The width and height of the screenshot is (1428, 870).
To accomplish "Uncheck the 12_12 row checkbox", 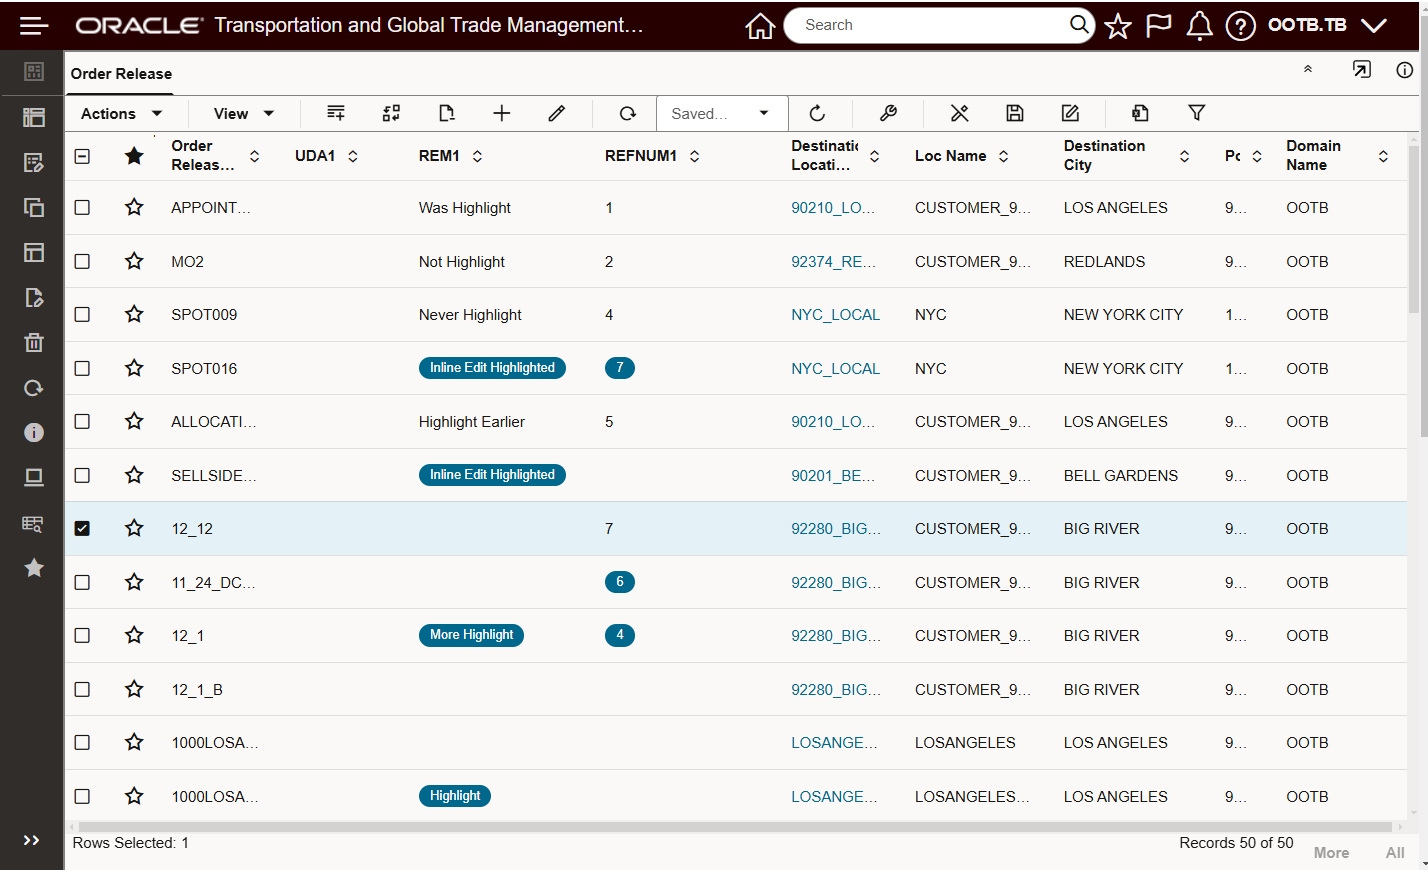I will click(82, 528).
